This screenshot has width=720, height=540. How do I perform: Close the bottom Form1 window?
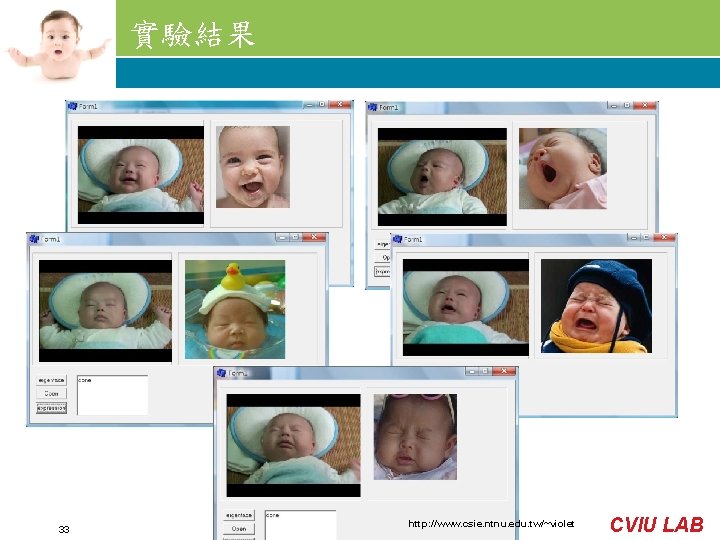pyautogui.click(x=504, y=371)
